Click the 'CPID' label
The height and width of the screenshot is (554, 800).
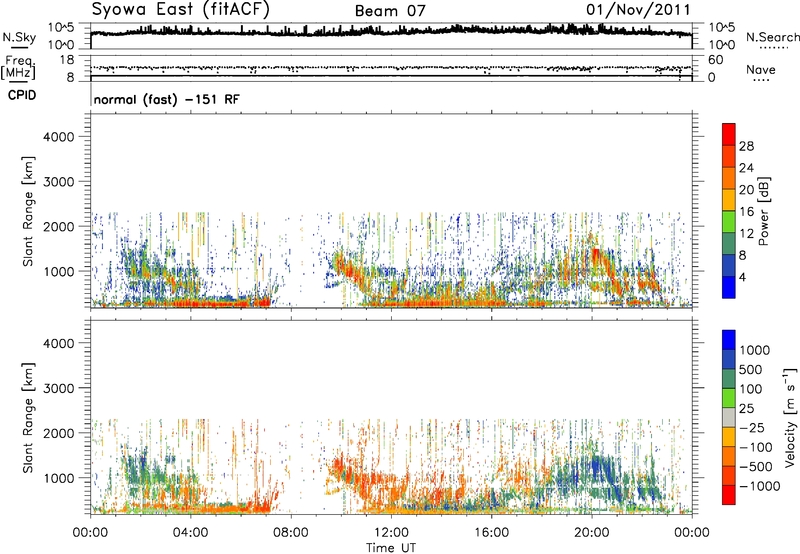click(22, 95)
